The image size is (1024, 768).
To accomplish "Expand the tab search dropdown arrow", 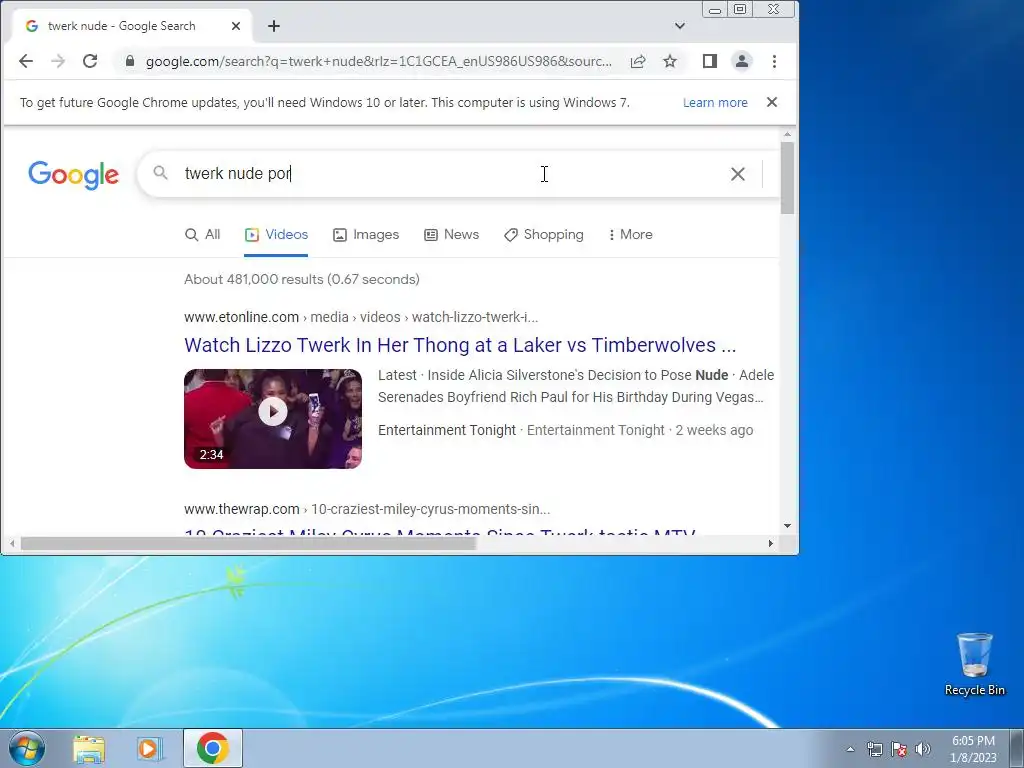I will coord(680,26).
